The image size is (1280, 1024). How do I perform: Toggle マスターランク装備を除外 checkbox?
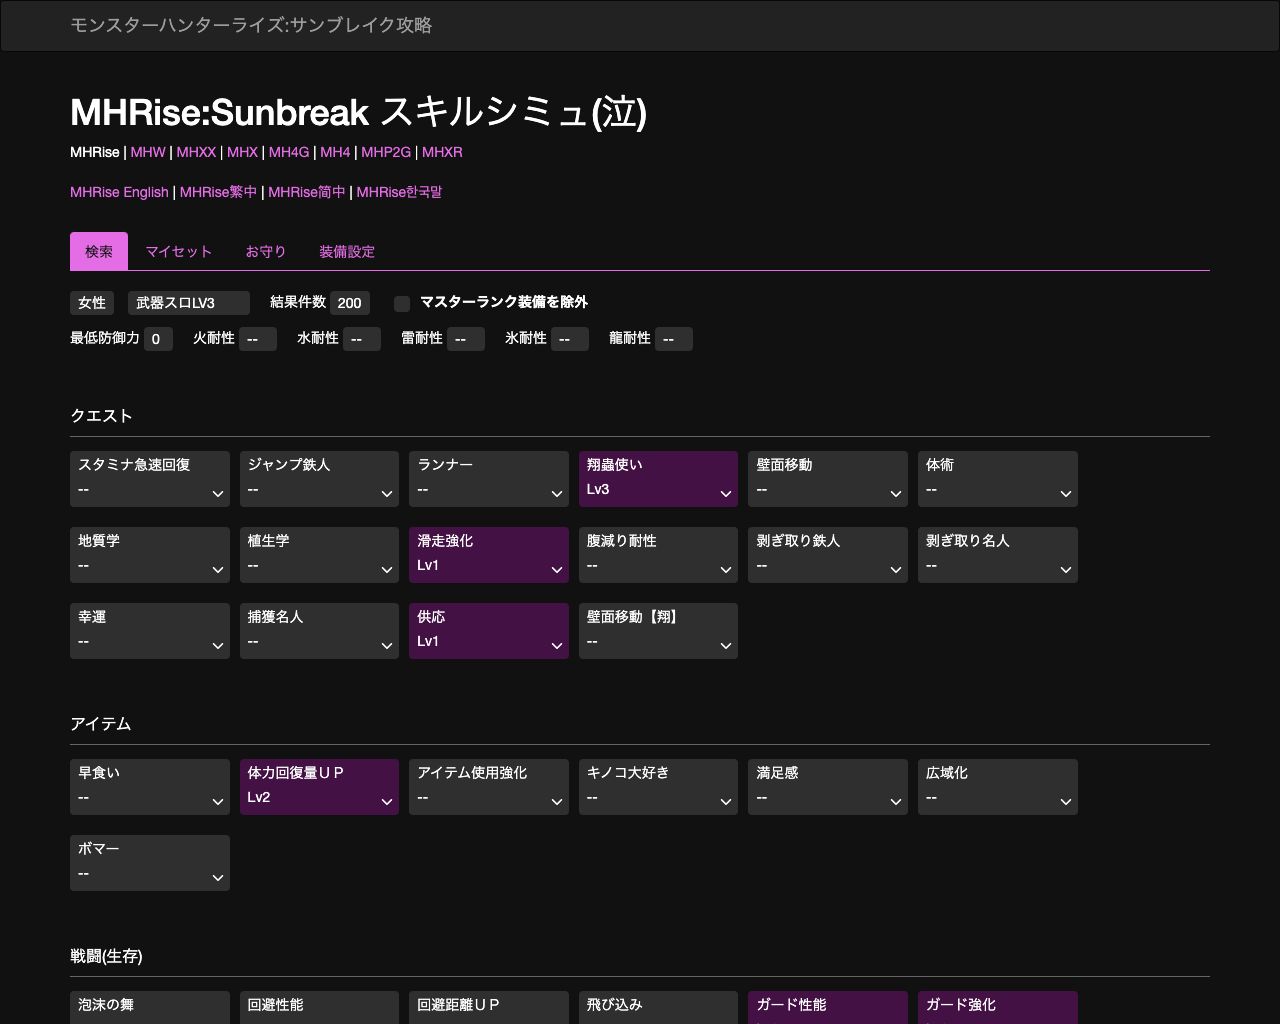click(x=402, y=303)
